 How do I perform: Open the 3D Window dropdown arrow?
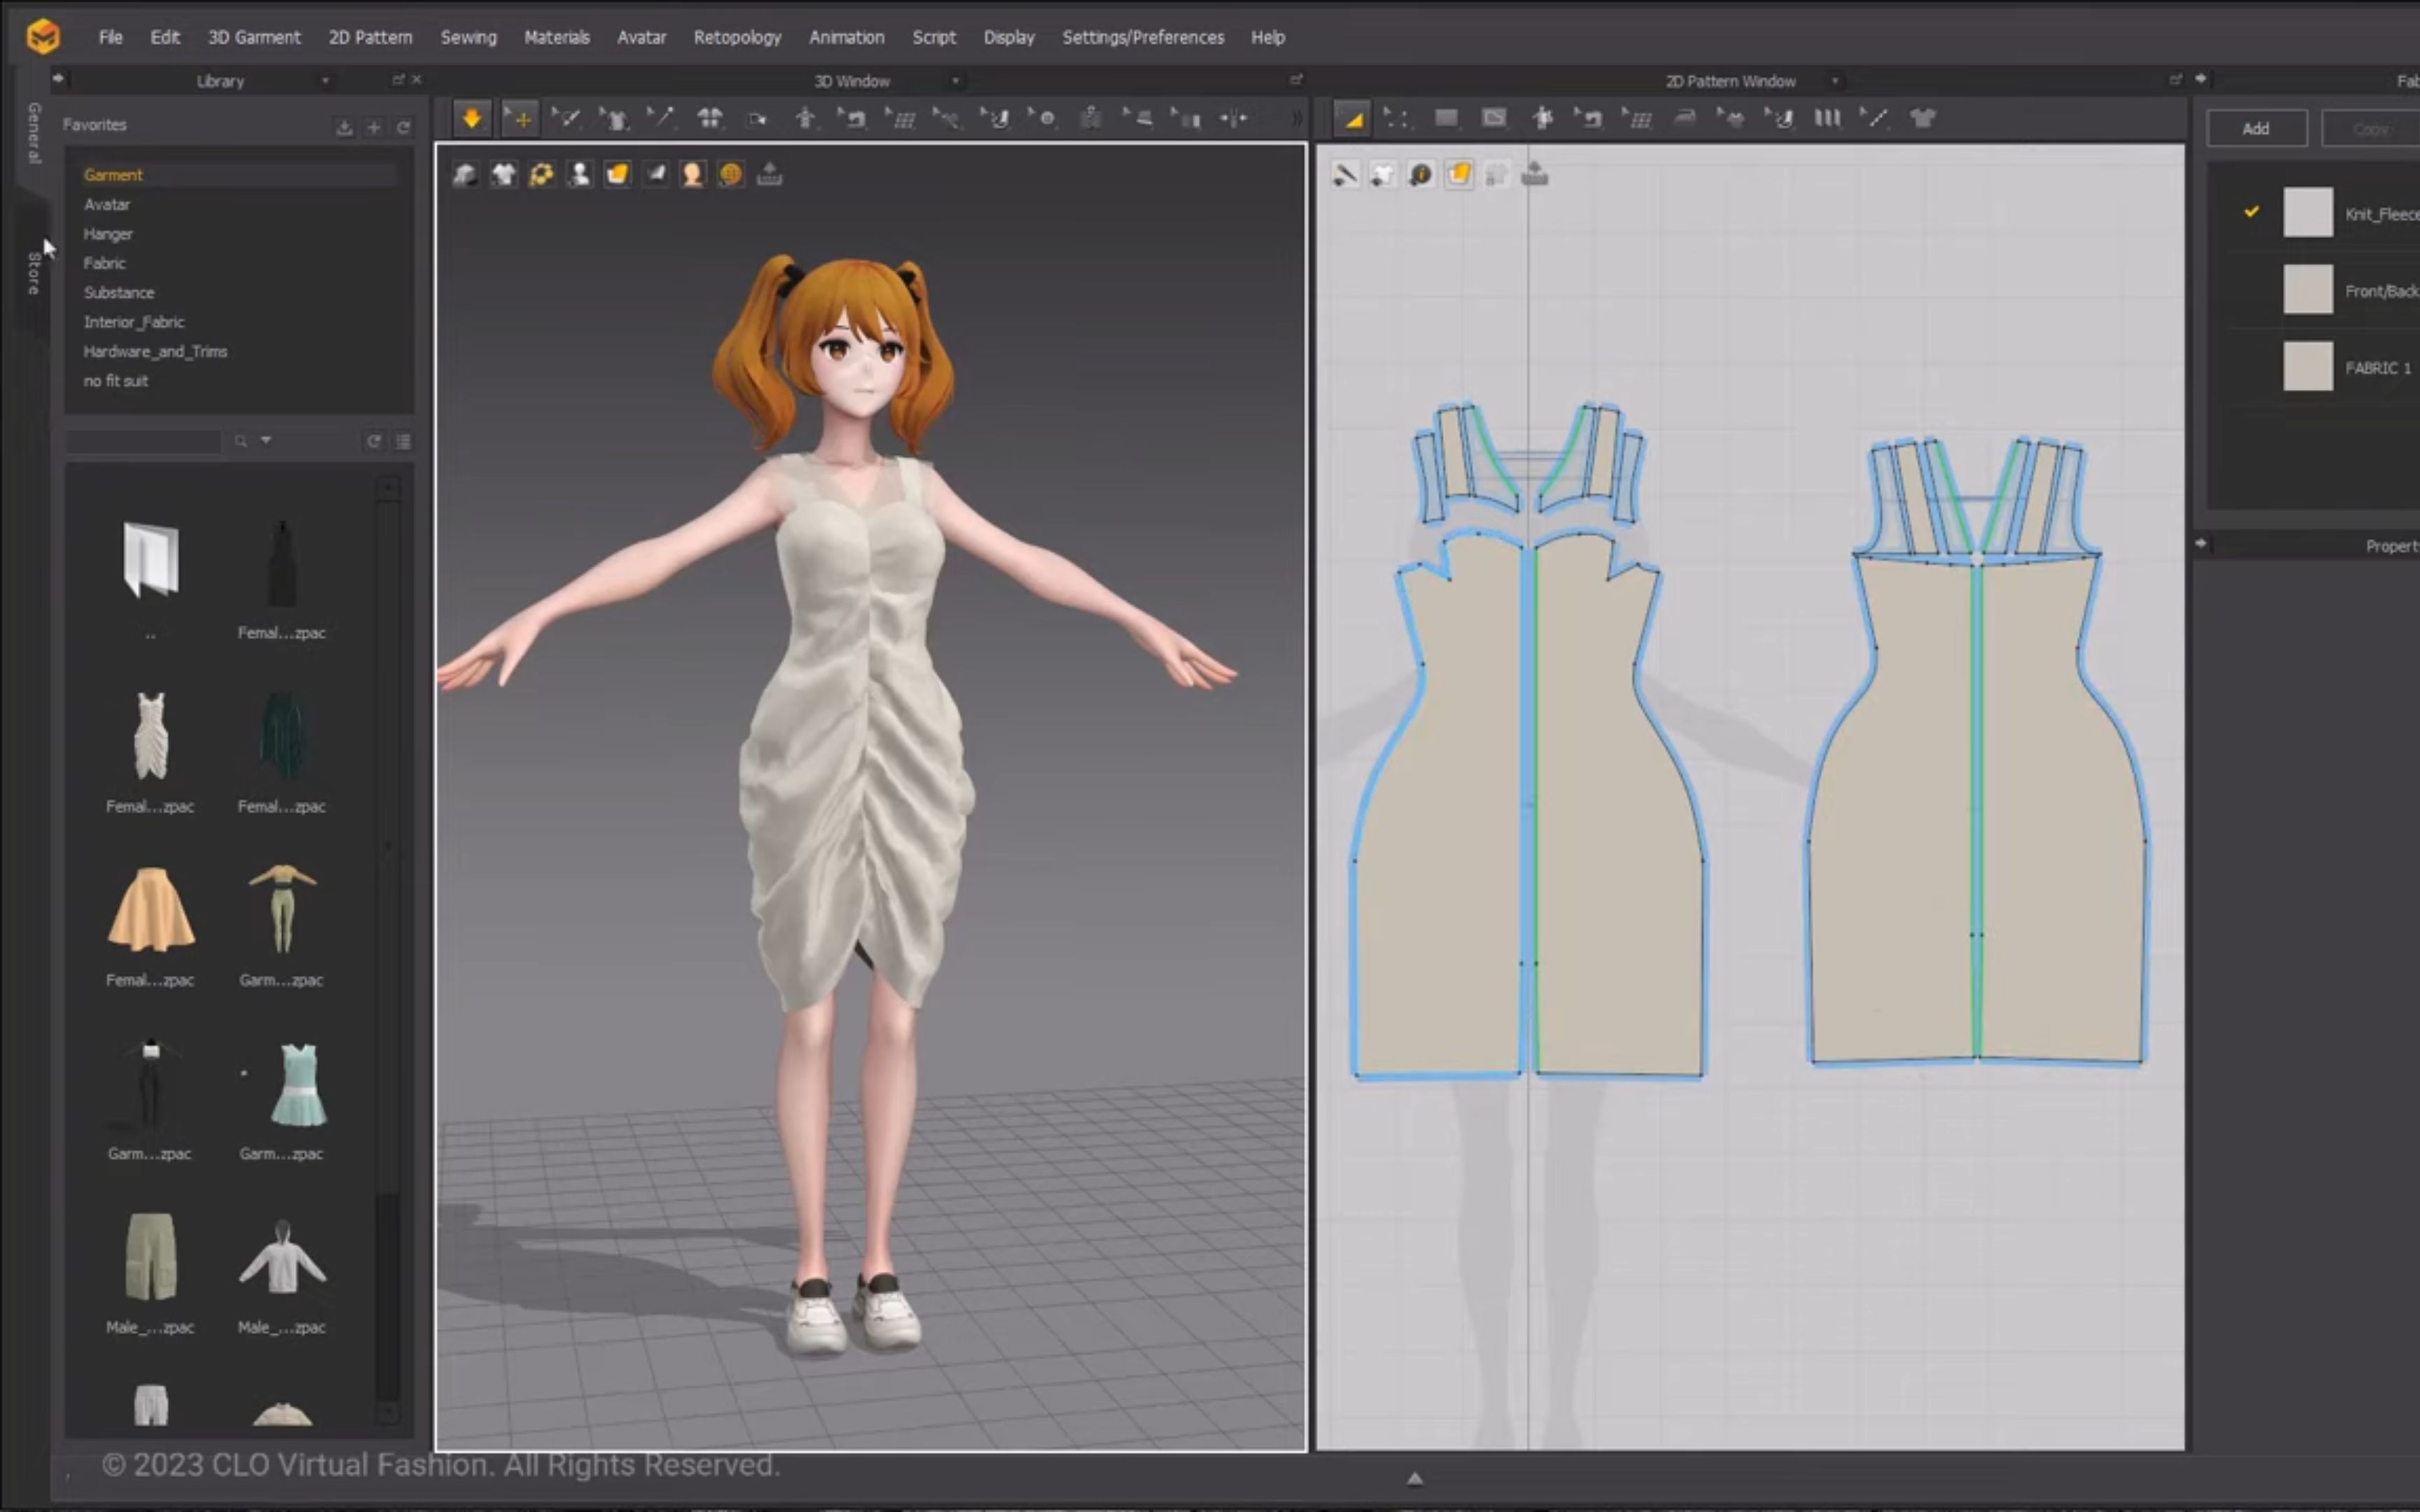click(956, 80)
